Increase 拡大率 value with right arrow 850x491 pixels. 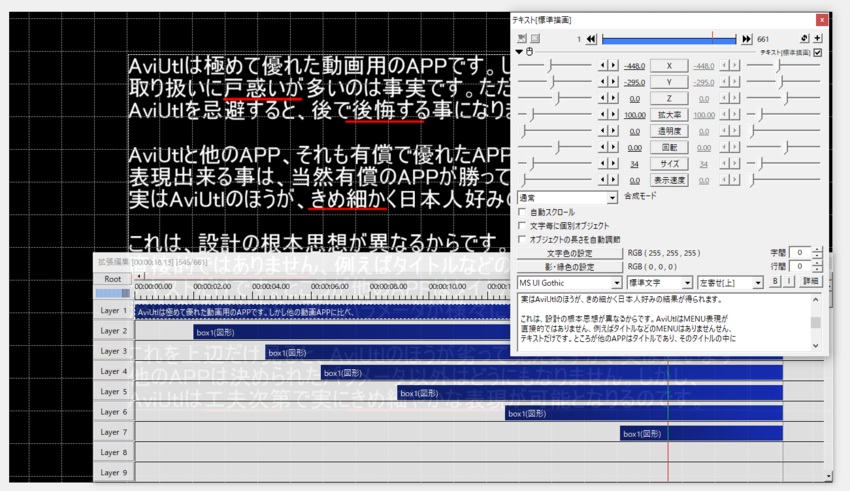[x=613, y=115]
